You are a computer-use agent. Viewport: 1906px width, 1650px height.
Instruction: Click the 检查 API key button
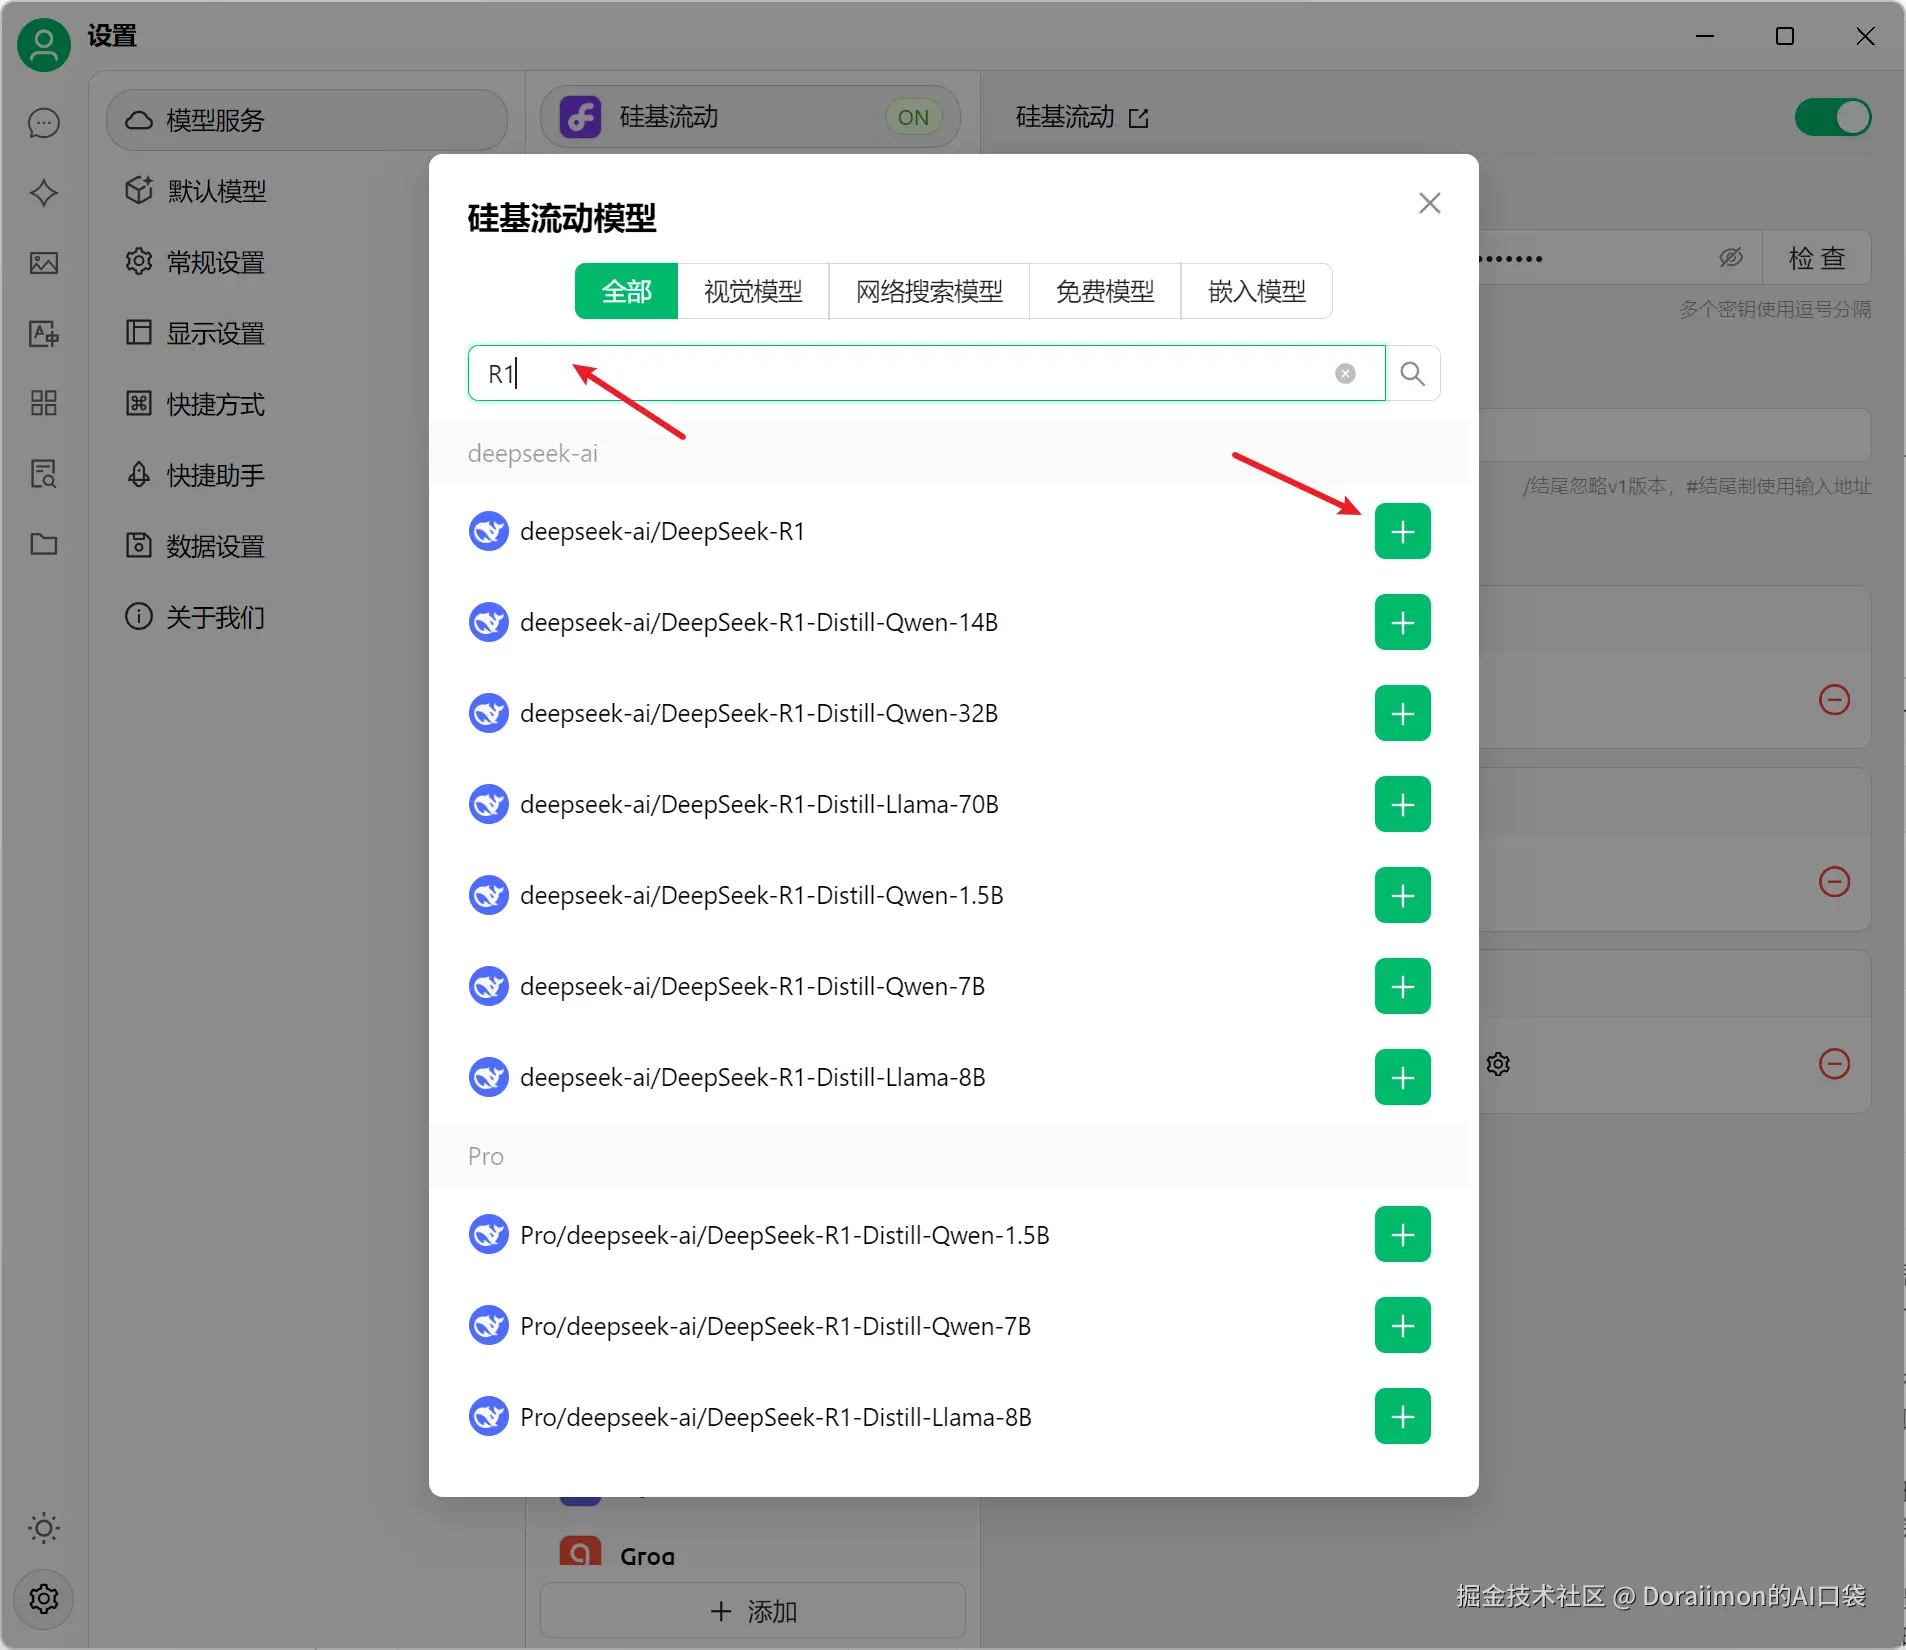tap(1816, 258)
